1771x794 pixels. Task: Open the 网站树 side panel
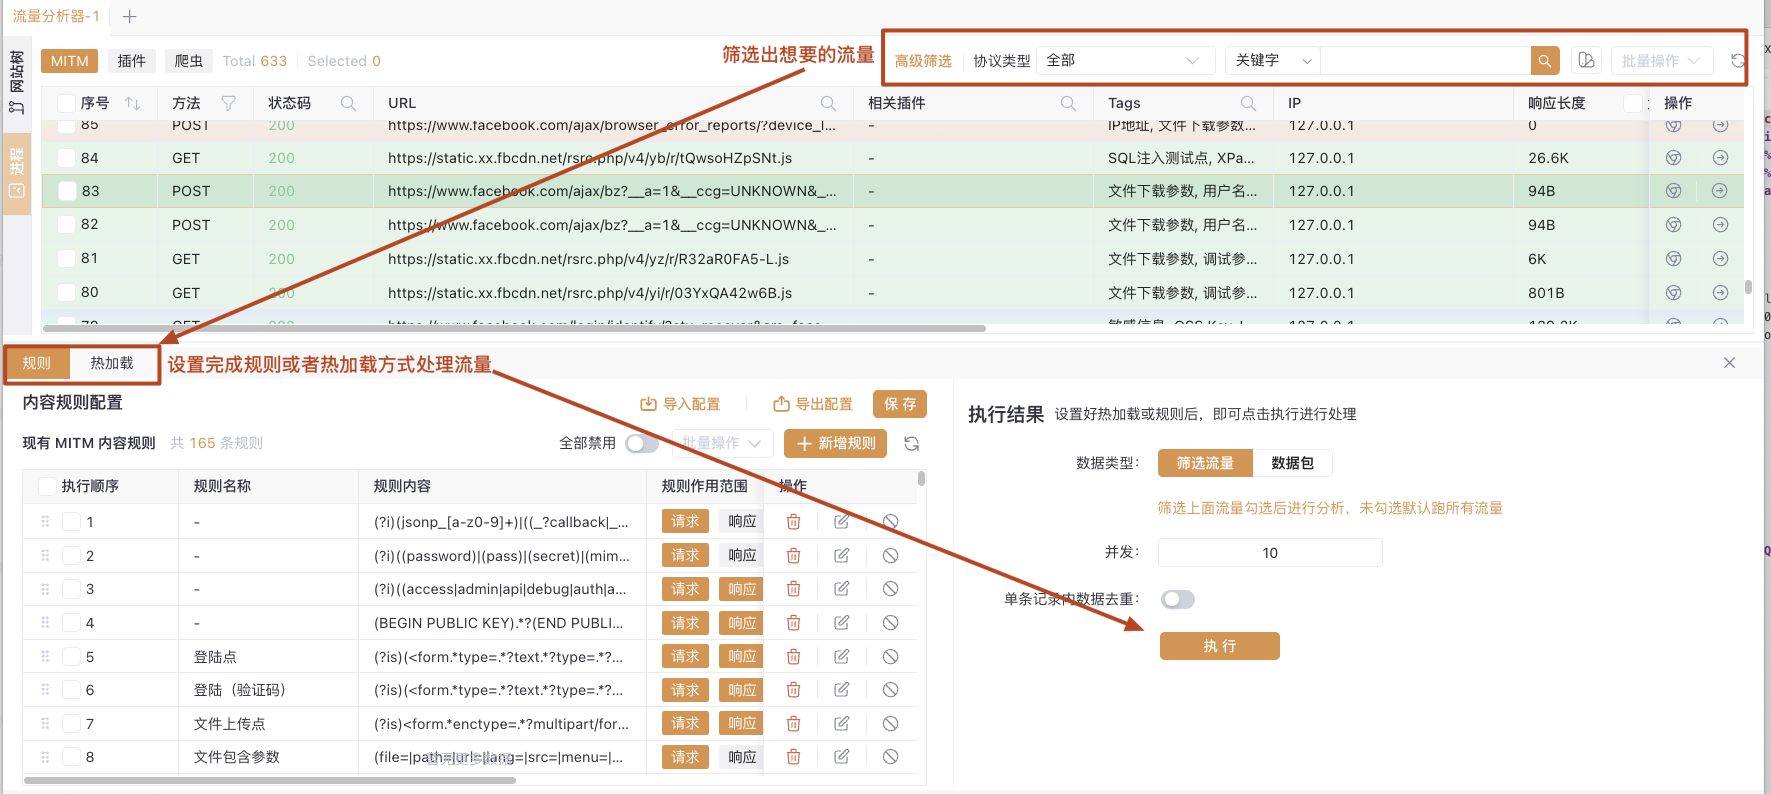pos(16,82)
